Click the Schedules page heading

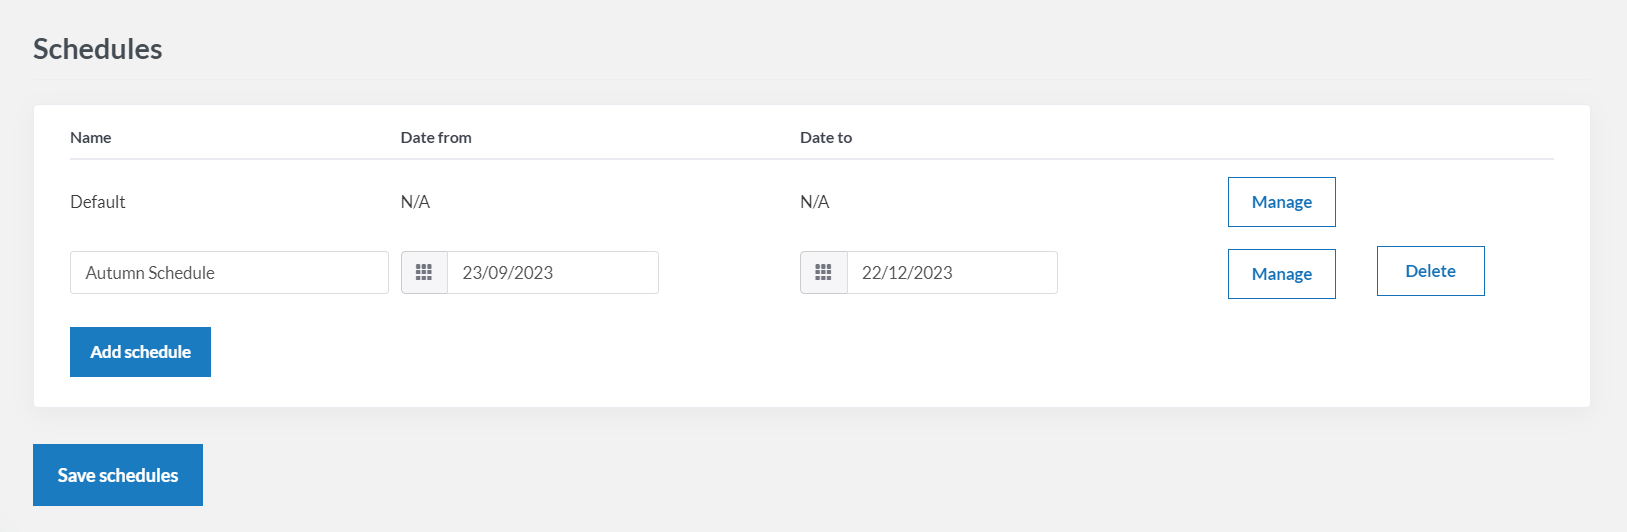98,49
